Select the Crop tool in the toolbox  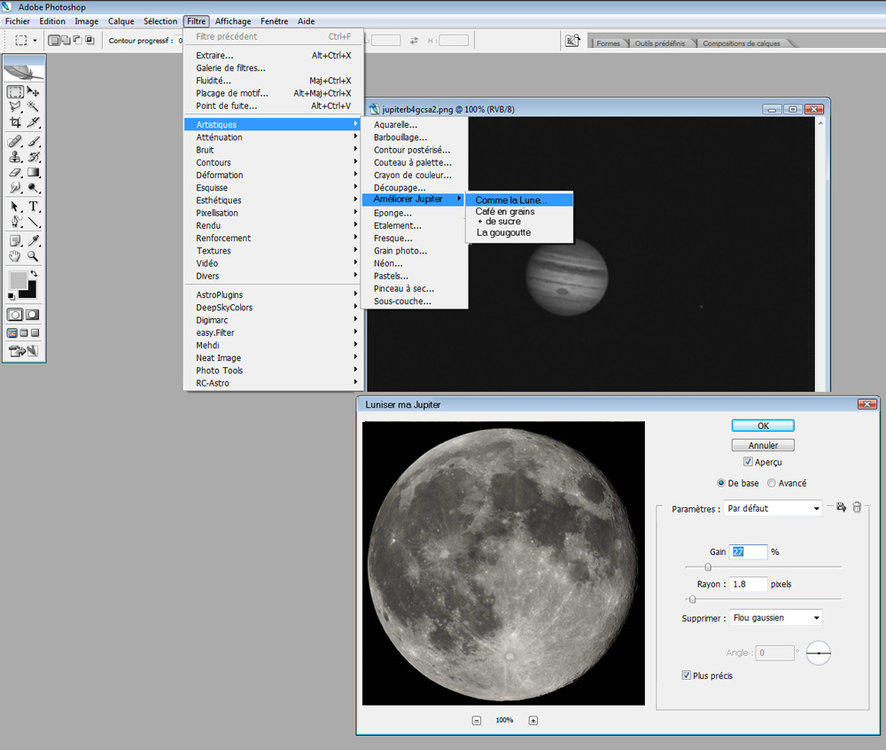click(15, 123)
